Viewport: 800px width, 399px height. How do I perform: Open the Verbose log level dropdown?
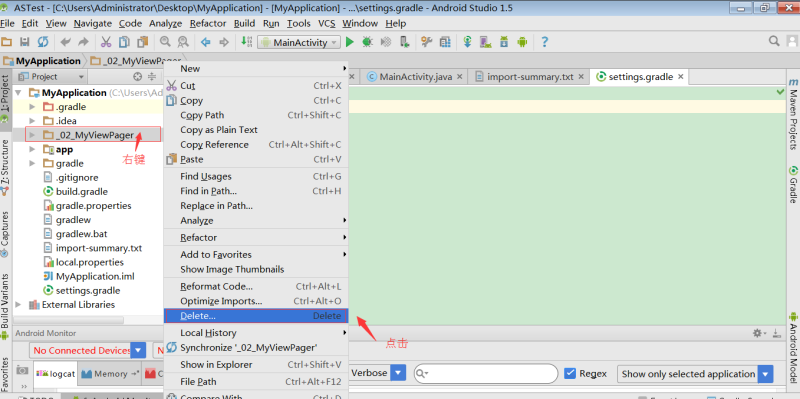(378, 373)
